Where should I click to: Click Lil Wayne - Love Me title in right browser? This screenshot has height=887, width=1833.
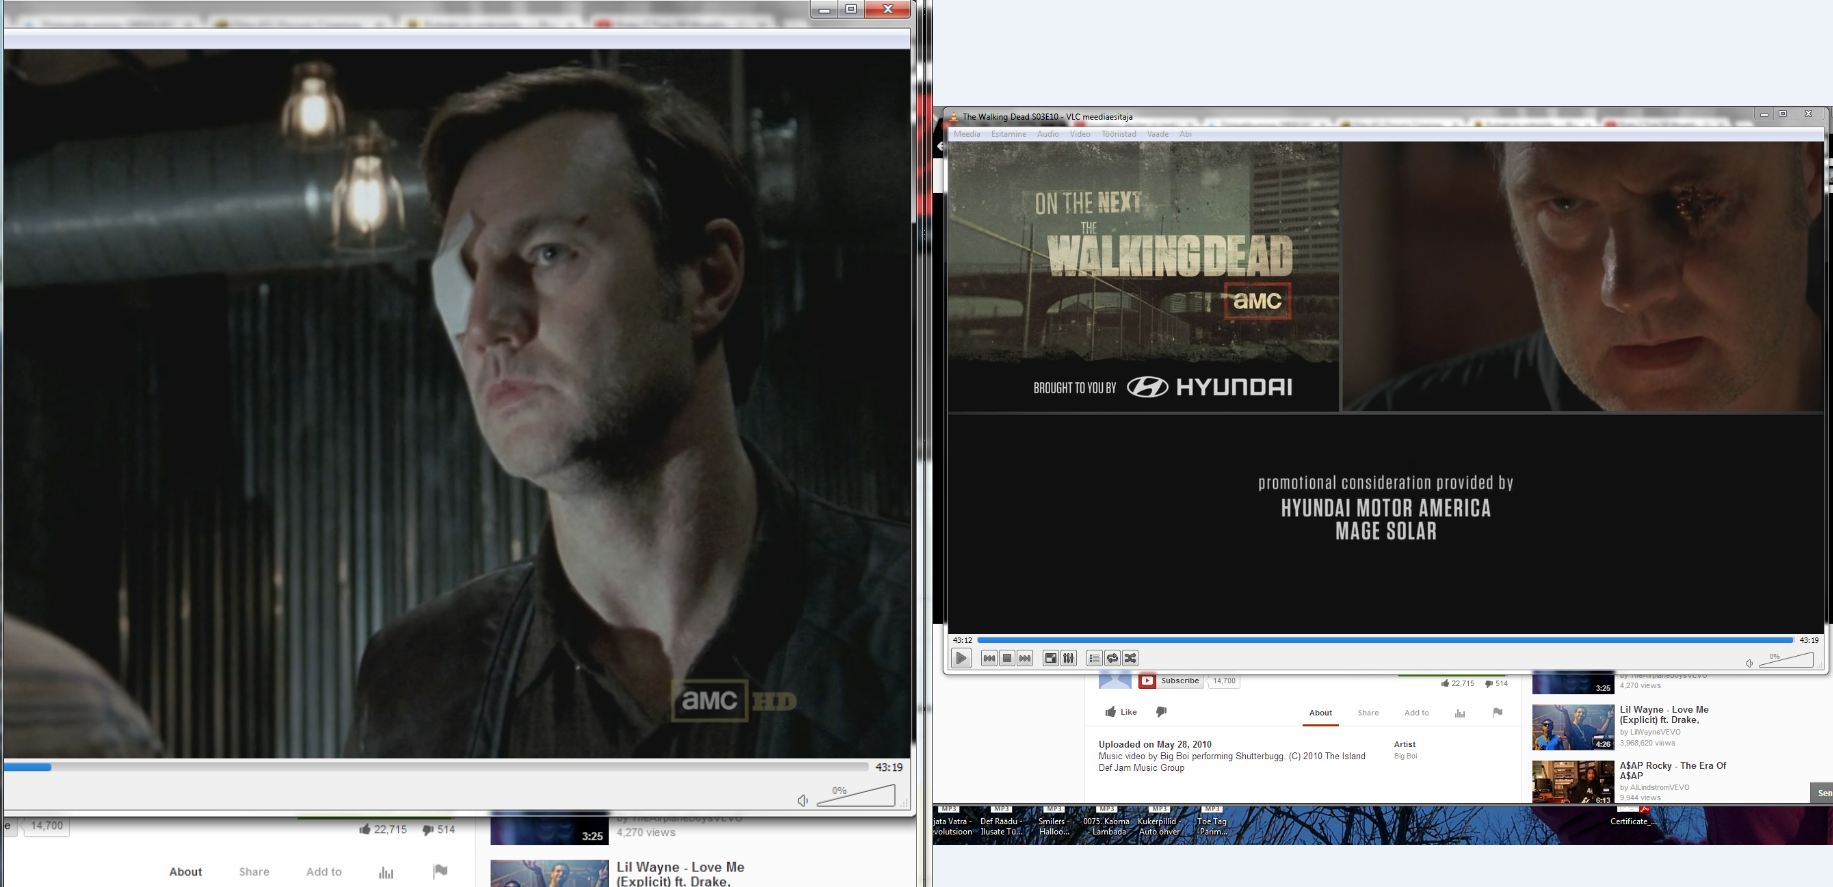(x=1664, y=714)
